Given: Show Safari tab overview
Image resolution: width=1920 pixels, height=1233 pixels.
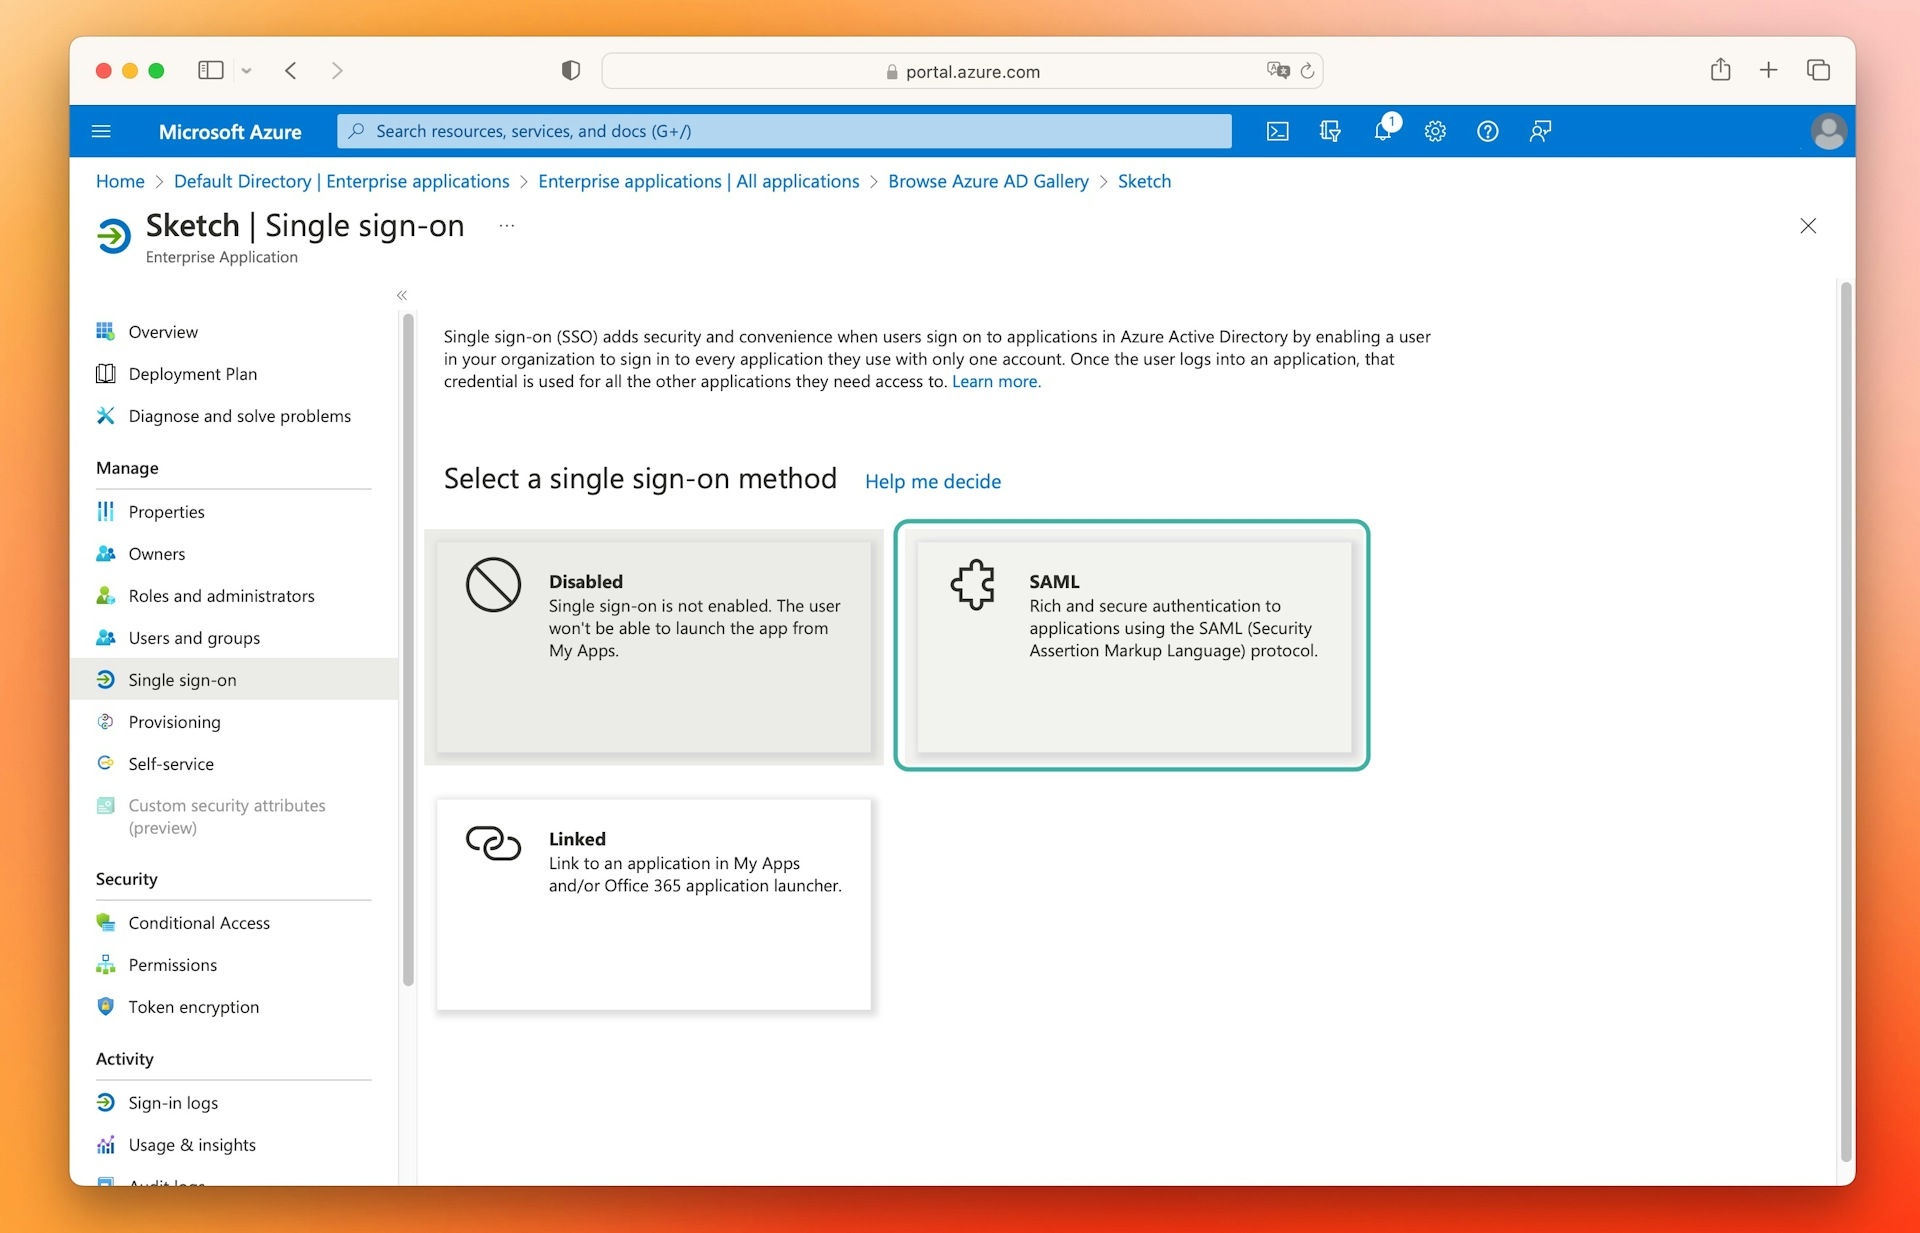Looking at the screenshot, I should point(1818,70).
